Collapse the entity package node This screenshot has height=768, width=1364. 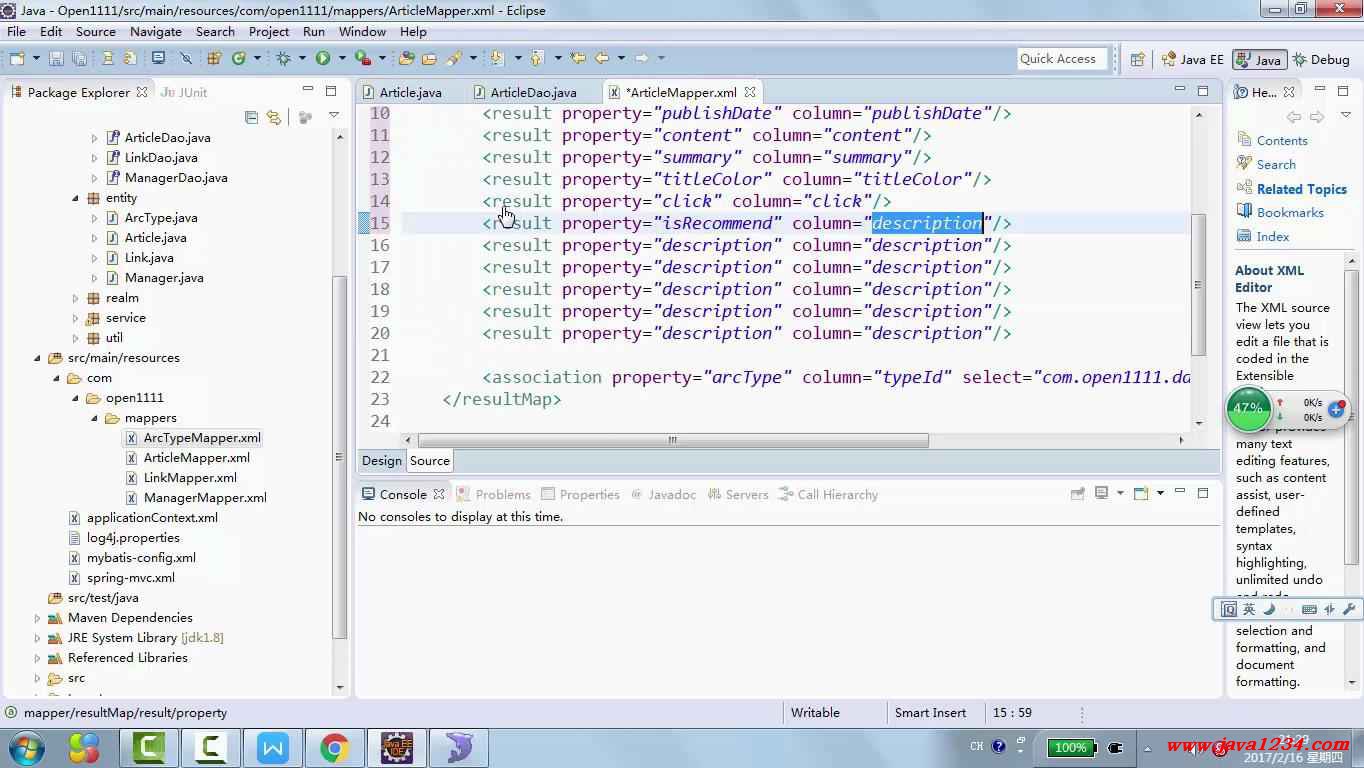(x=75, y=198)
